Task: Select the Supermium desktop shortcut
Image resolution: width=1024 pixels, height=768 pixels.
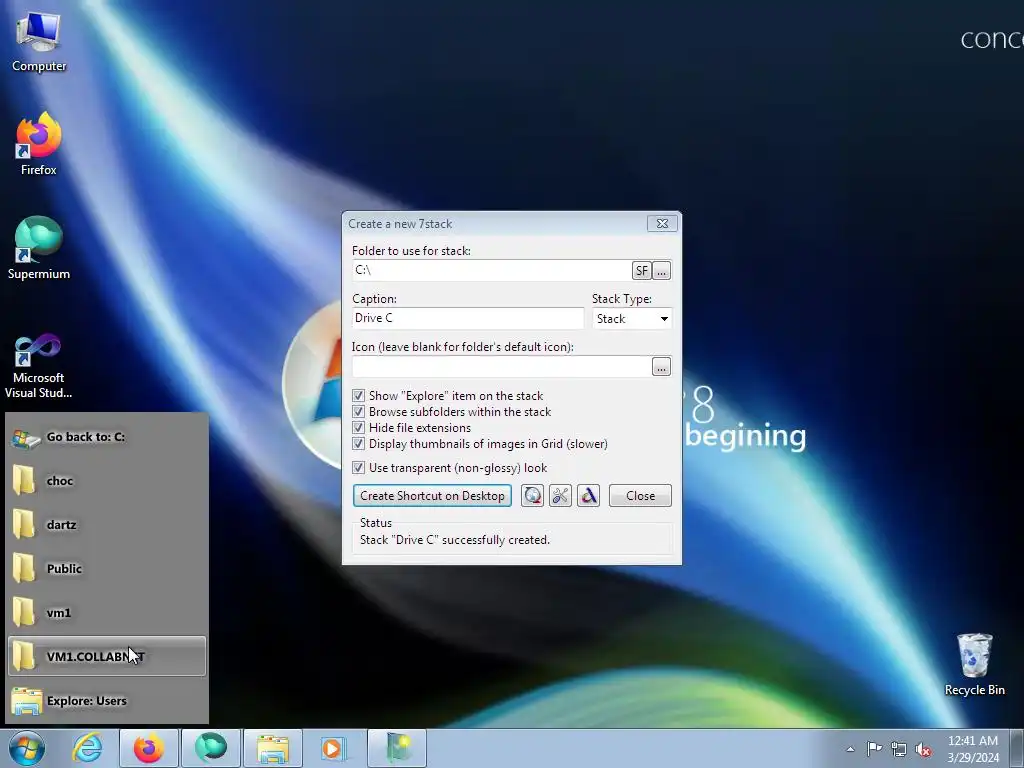Action: (39, 248)
